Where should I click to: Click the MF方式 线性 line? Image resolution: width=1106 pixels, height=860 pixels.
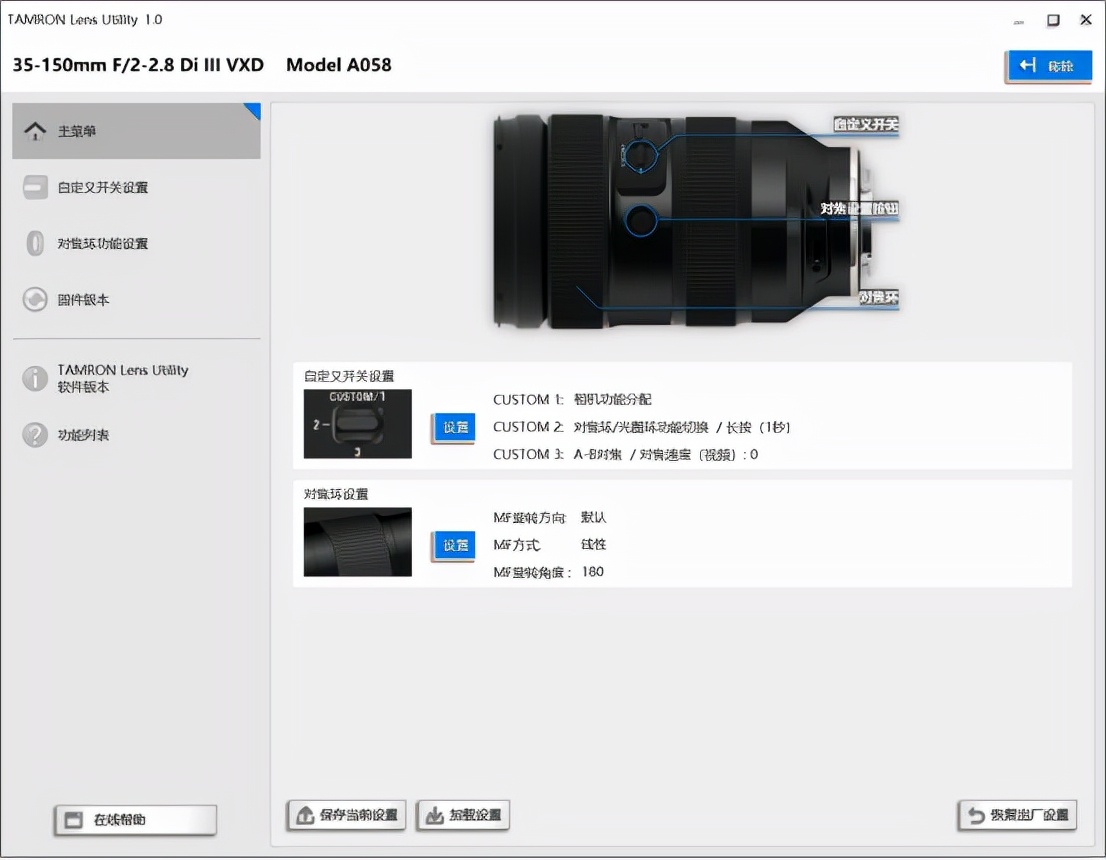(549, 545)
